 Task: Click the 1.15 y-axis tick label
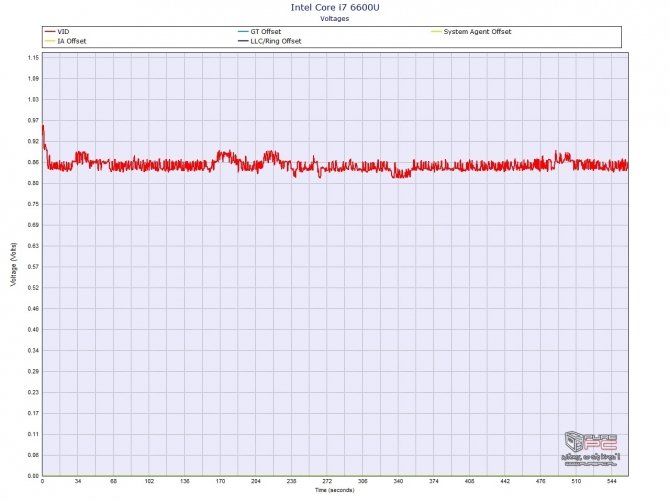click(x=33, y=58)
